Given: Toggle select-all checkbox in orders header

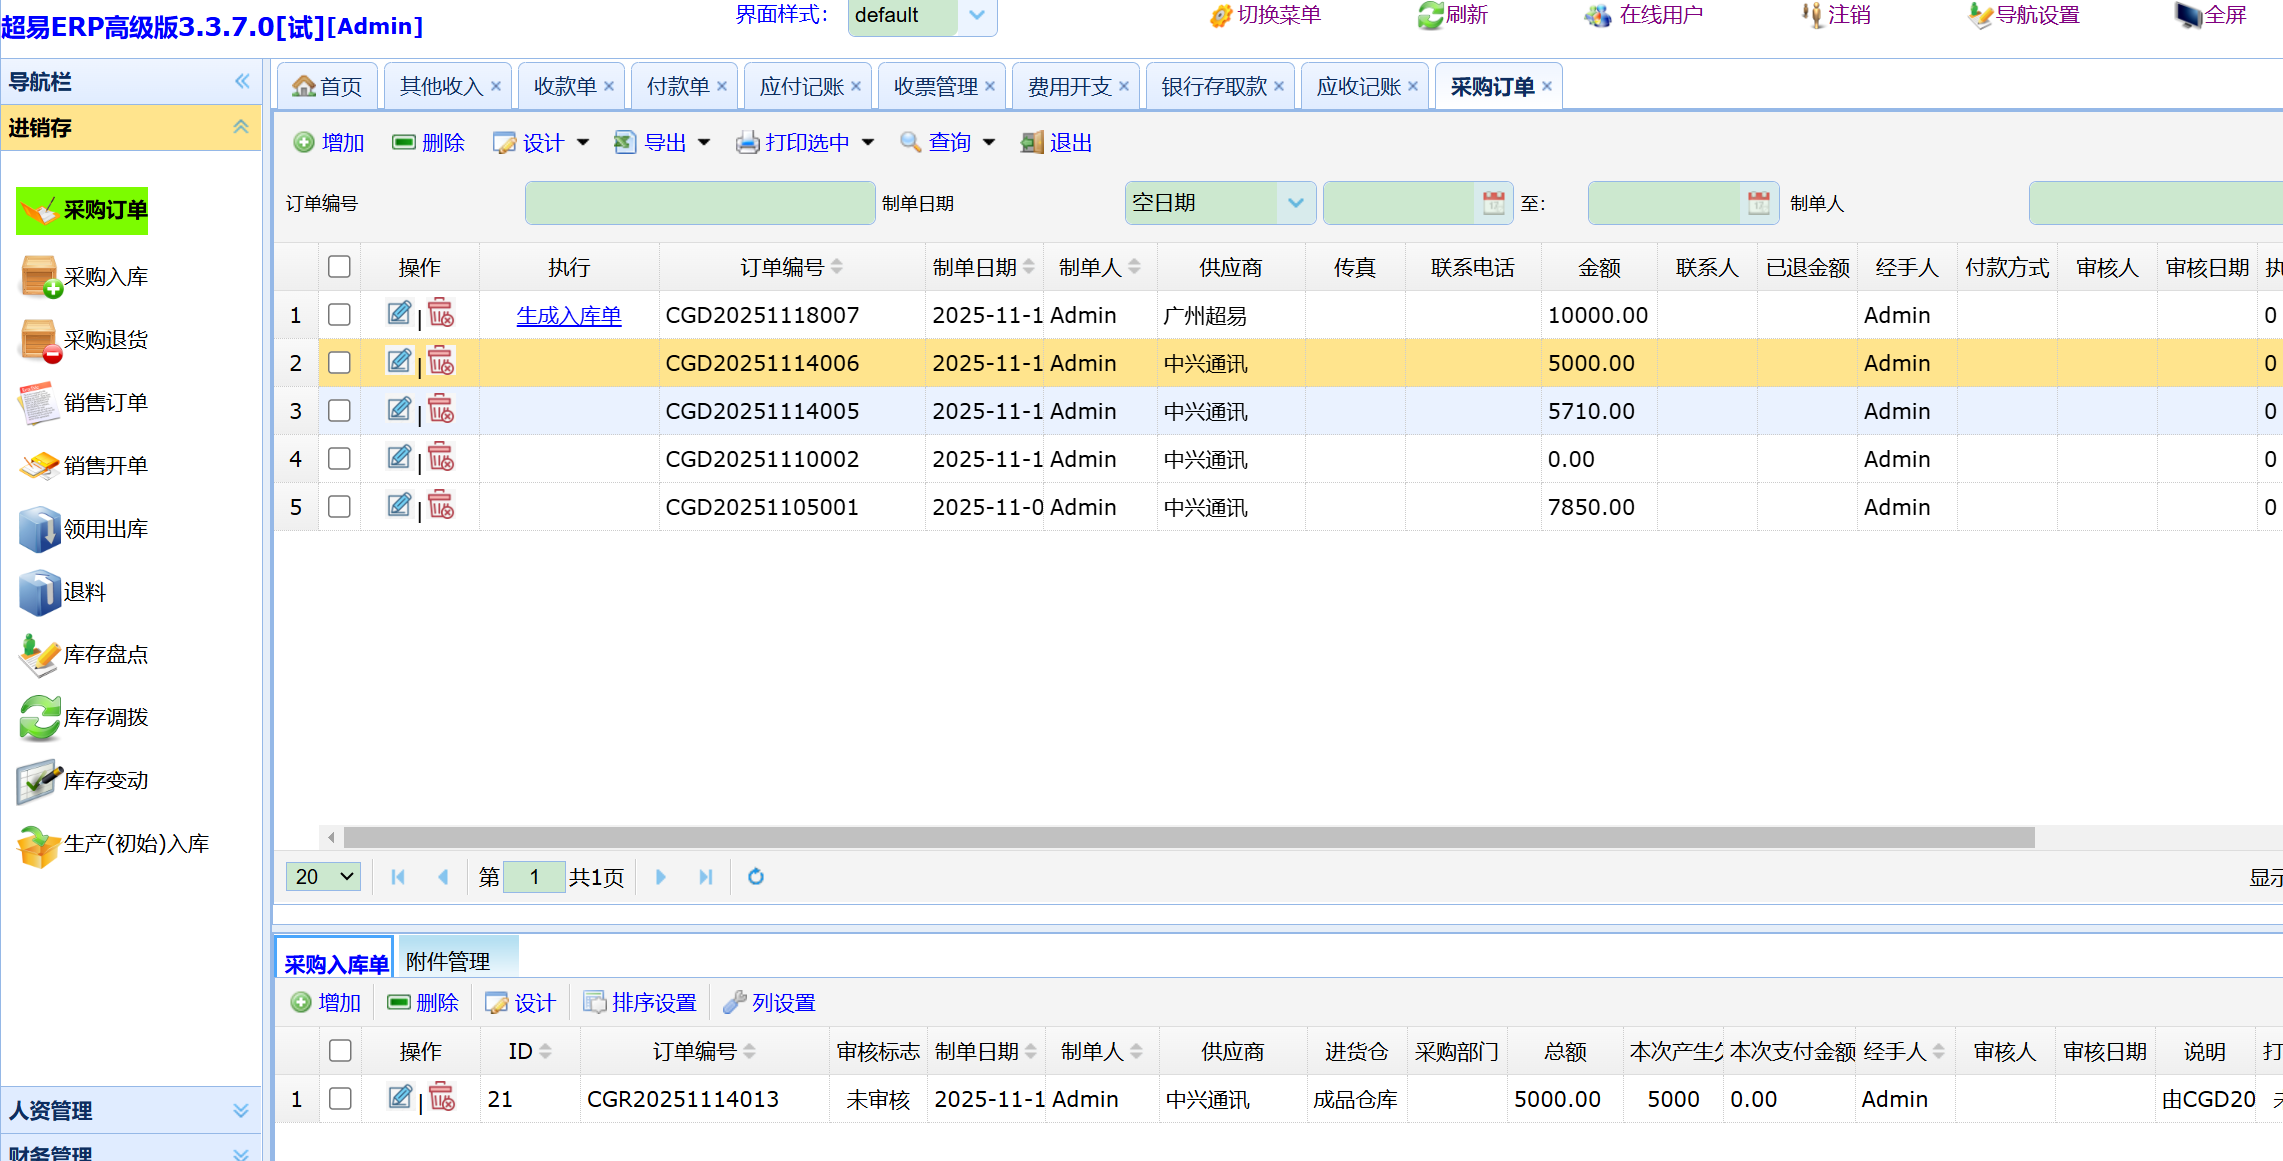Looking at the screenshot, I should 340,267.
